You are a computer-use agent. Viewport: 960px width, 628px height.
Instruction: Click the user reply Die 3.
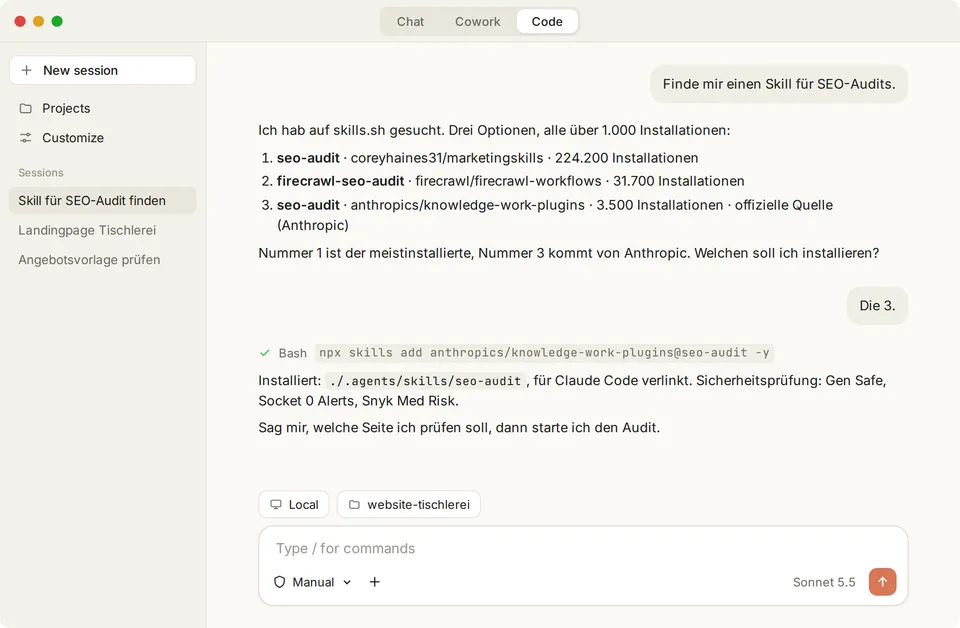(877, 305)
